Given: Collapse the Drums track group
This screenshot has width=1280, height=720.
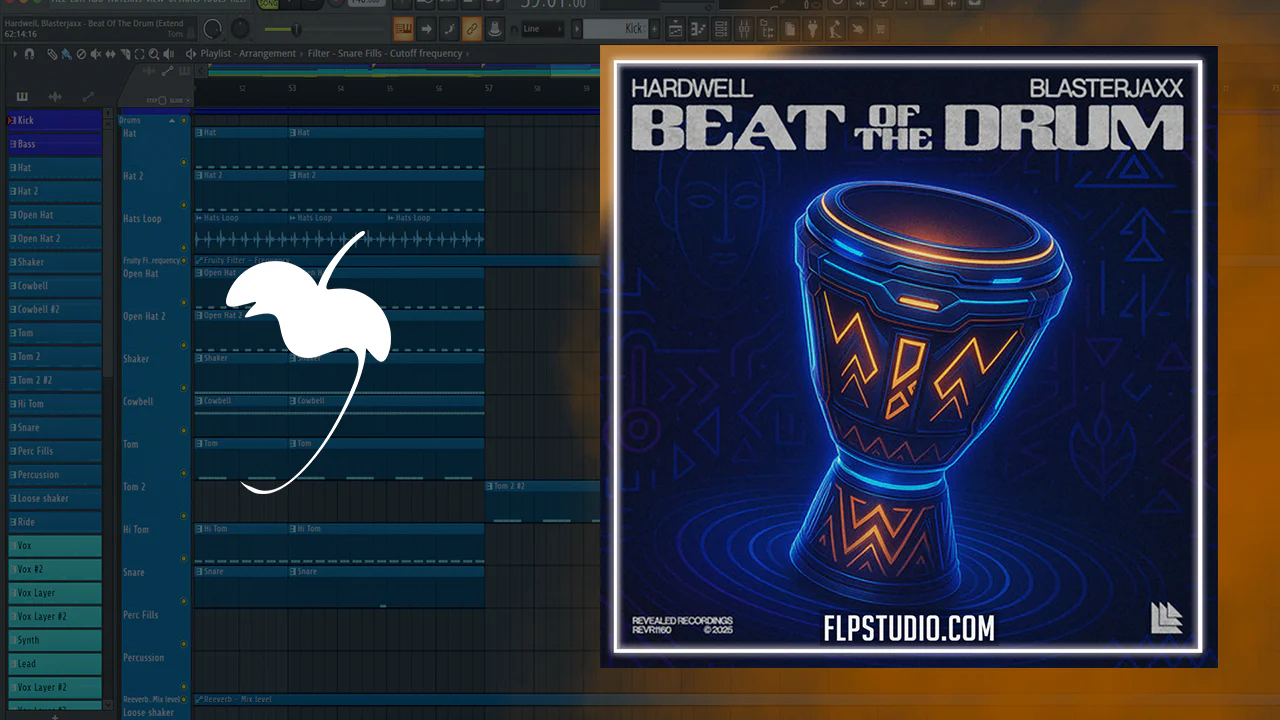Looking at the screenshot, I should [171, 121].
